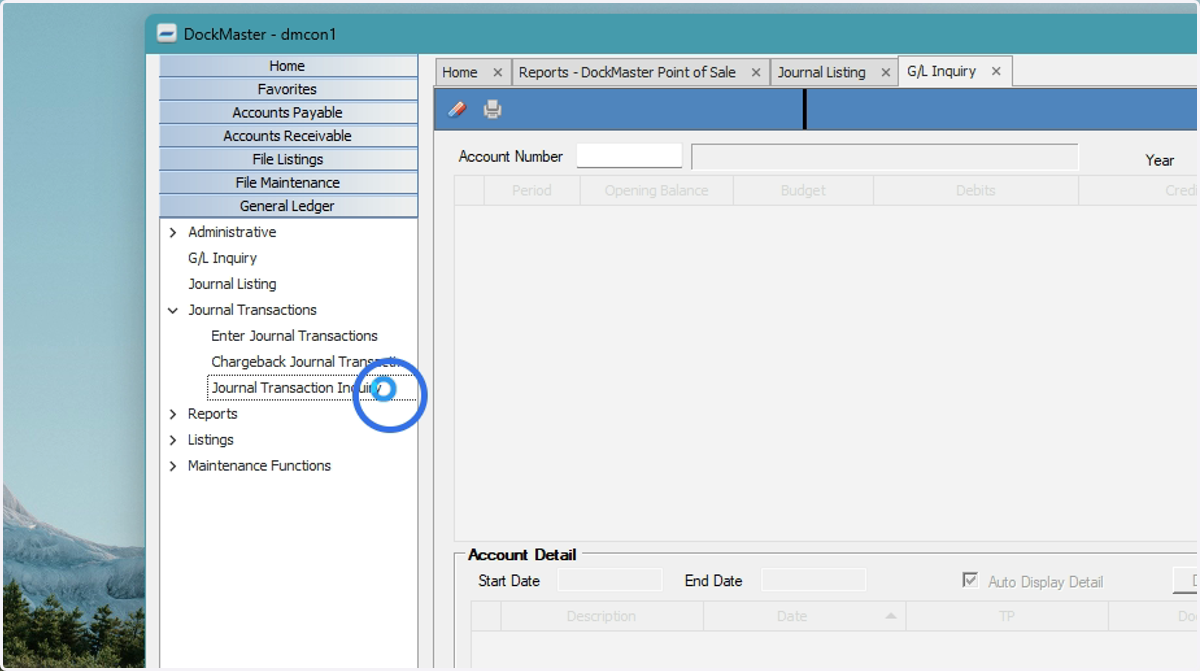Click the DockMaster title bar app icon
The width and height of the screenshot is (1200, 671).
167,34
